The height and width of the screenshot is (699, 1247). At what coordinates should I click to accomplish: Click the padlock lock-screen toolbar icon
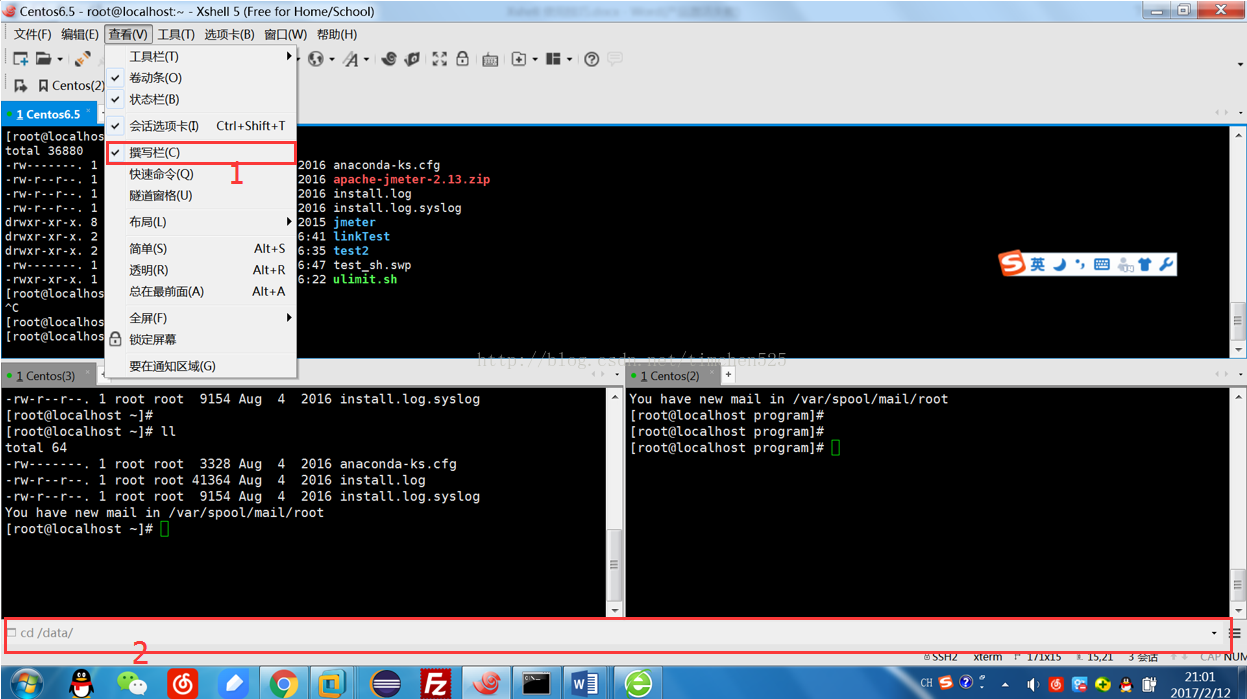click(463, 59)
